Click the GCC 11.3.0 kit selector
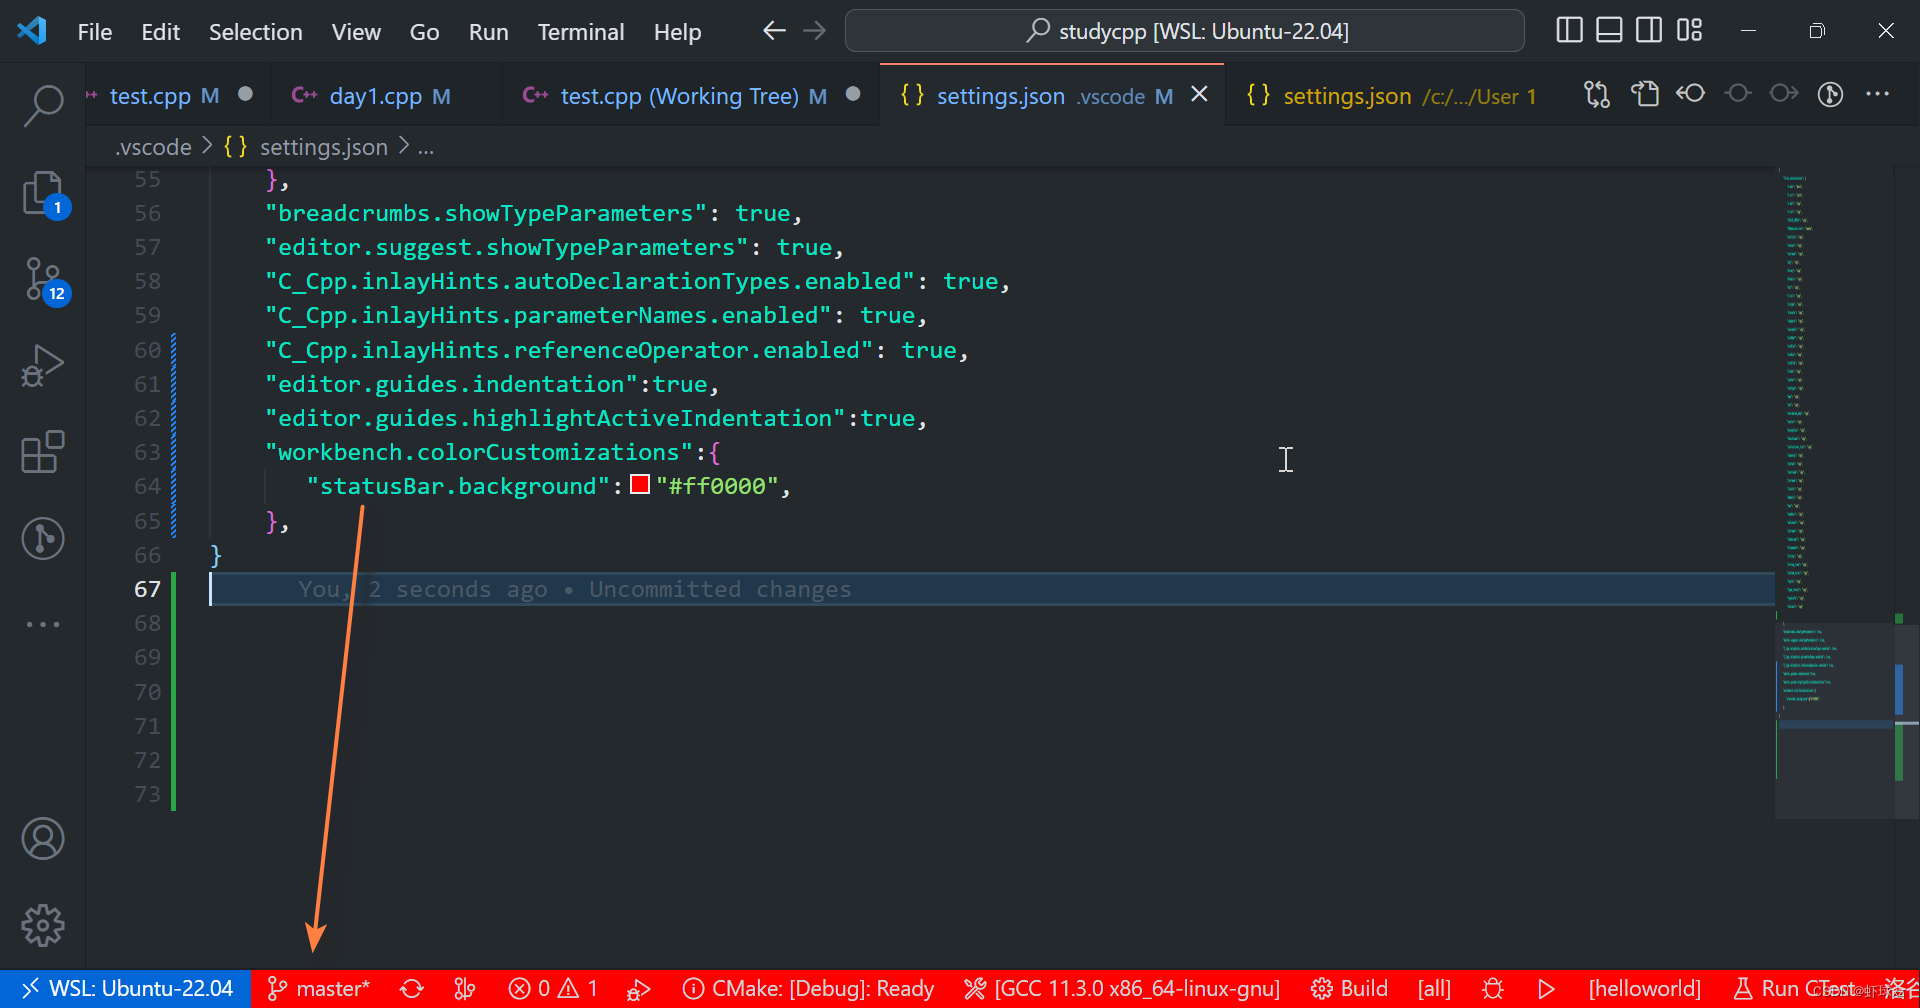 (x=1122, y=989)
